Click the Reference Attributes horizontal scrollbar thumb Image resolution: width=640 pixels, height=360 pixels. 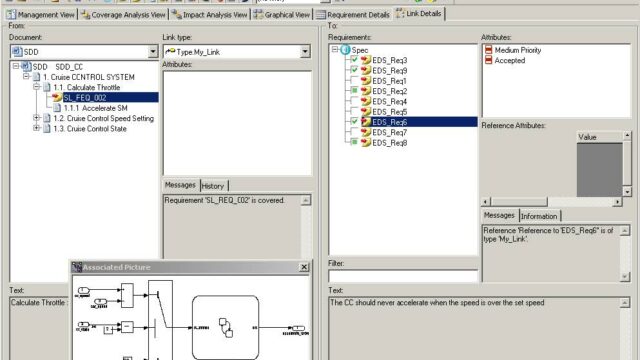pyautogui.click(x=519, y=202)
